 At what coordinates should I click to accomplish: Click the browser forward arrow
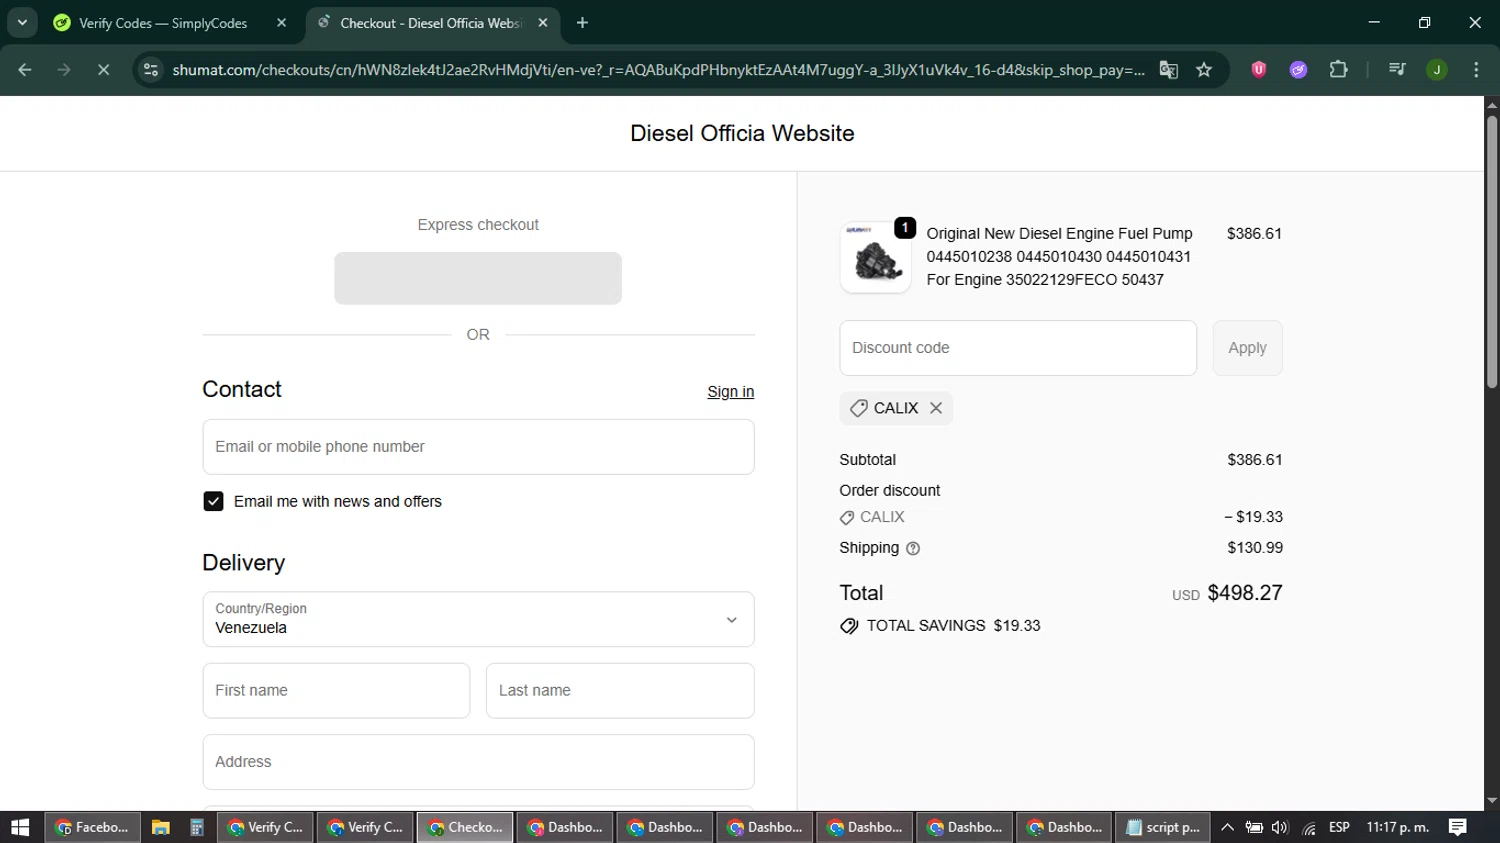[x=64, y=69]
